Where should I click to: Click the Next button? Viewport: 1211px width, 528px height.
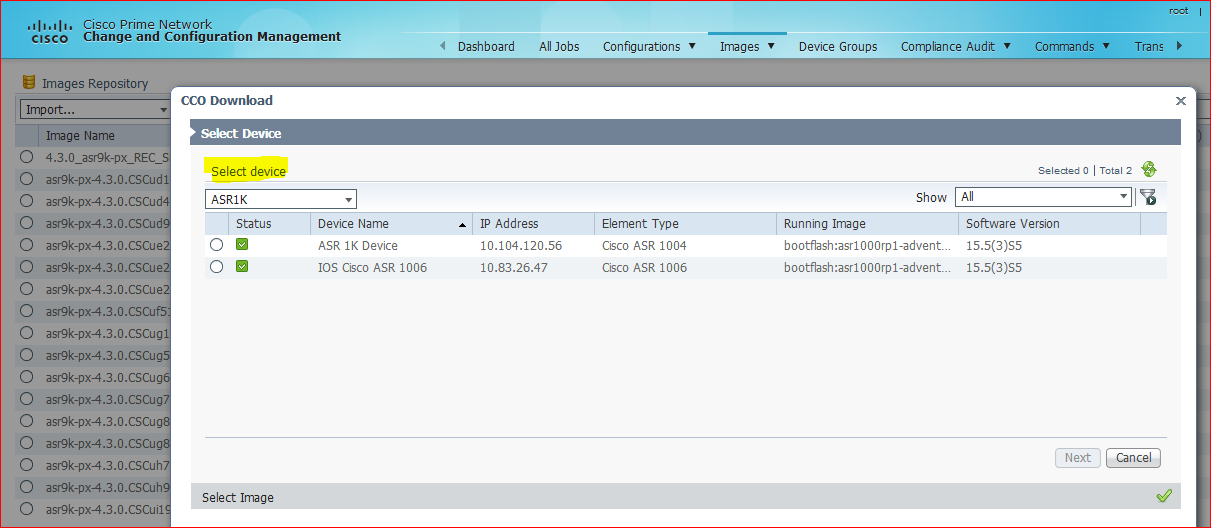pos(1078,457)
